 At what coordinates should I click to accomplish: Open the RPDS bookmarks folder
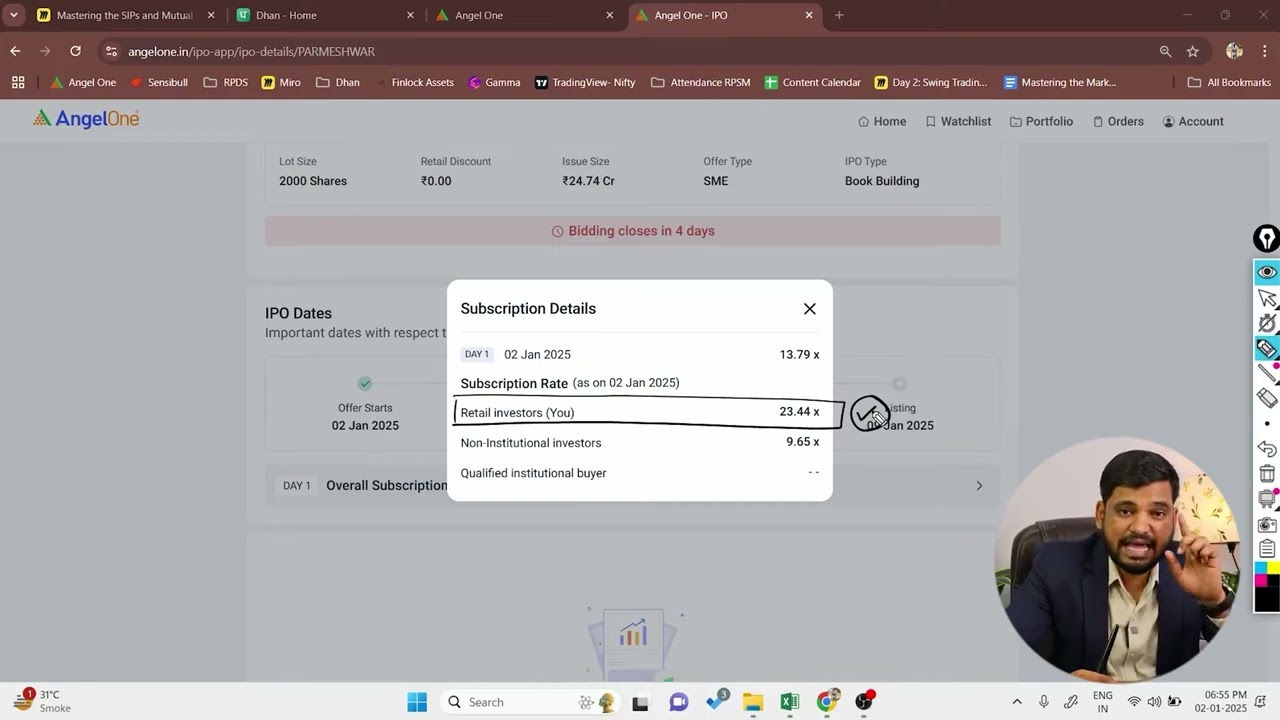pos(225,82)
